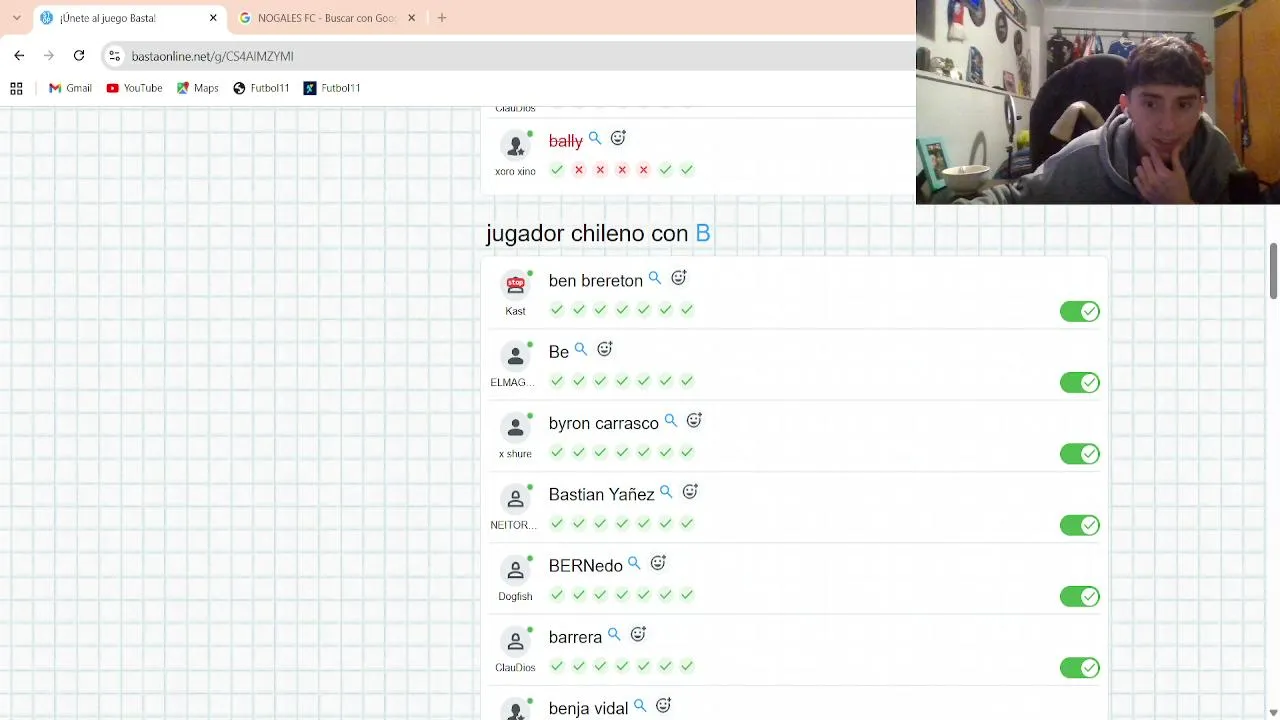The height and width of the screenshot is (720, 1280).
Task: Switch to the '¡Únete al juego Basta!' tab
Action: click(x=128, y=18)
